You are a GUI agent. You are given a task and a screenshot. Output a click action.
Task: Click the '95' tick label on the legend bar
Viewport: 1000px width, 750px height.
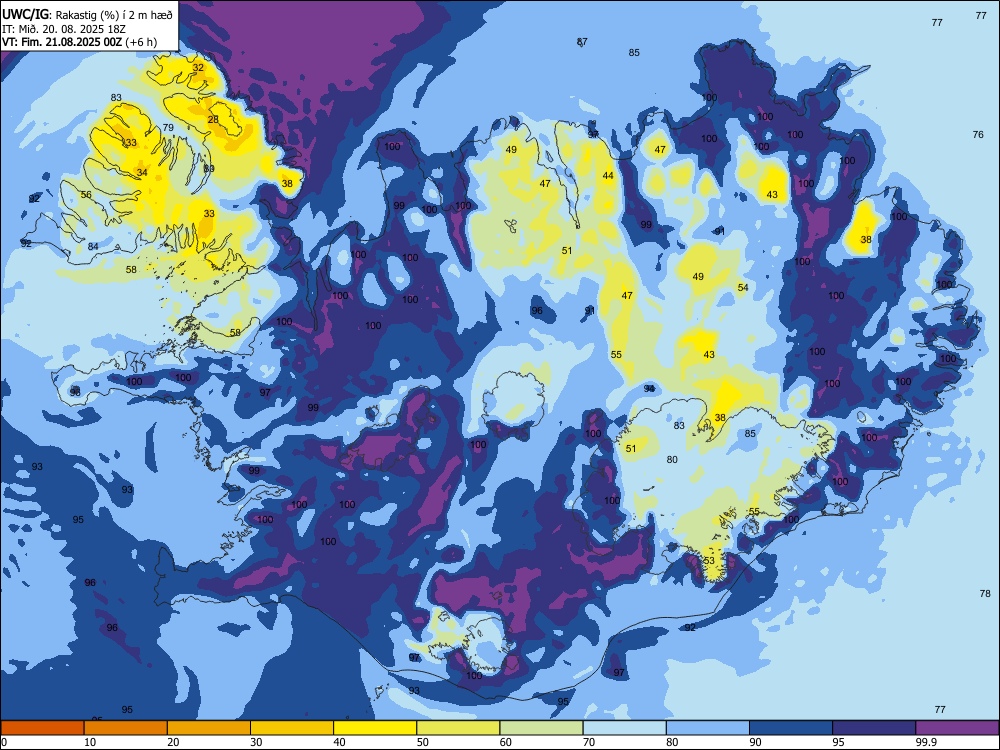pyautogui.click(x=838, y=742)
